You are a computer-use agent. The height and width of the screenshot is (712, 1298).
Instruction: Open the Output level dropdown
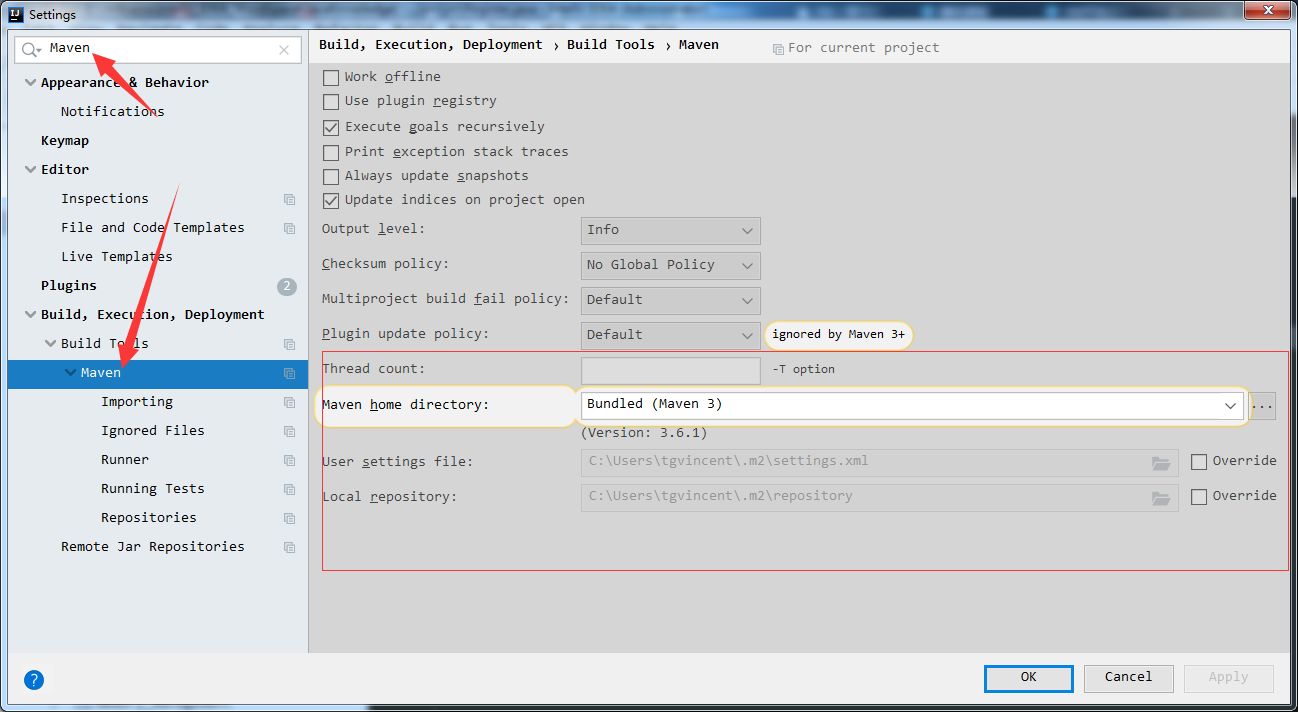pyautogui.click(x=670, y=230)
